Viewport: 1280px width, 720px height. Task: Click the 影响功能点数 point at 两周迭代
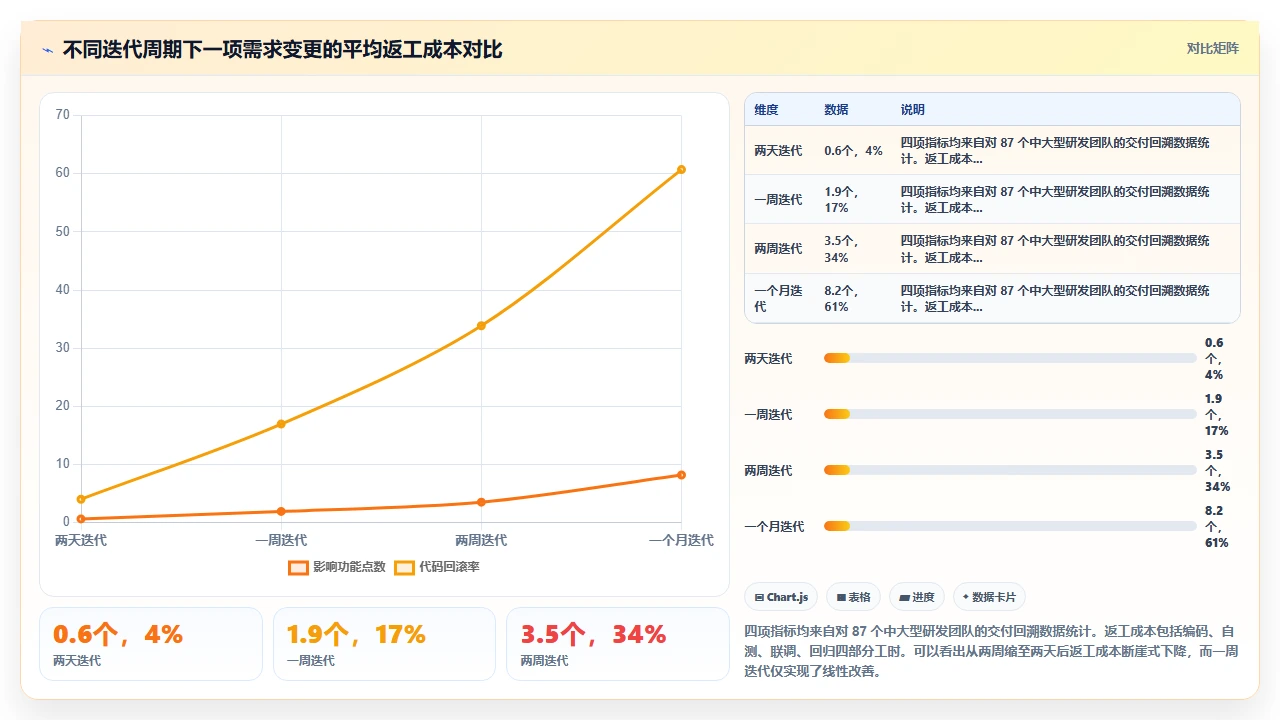(481, 502)
